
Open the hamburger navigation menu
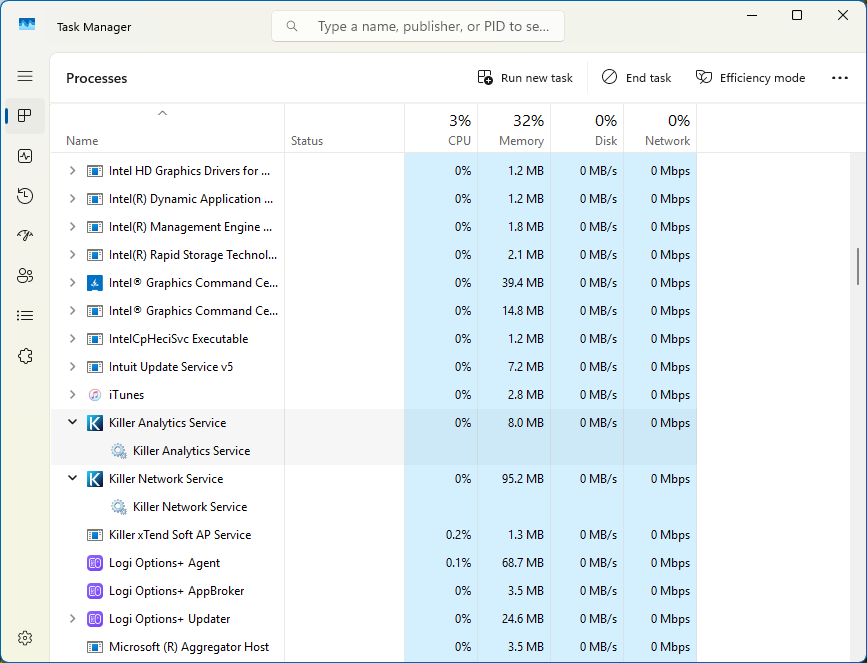click(25, 76)
